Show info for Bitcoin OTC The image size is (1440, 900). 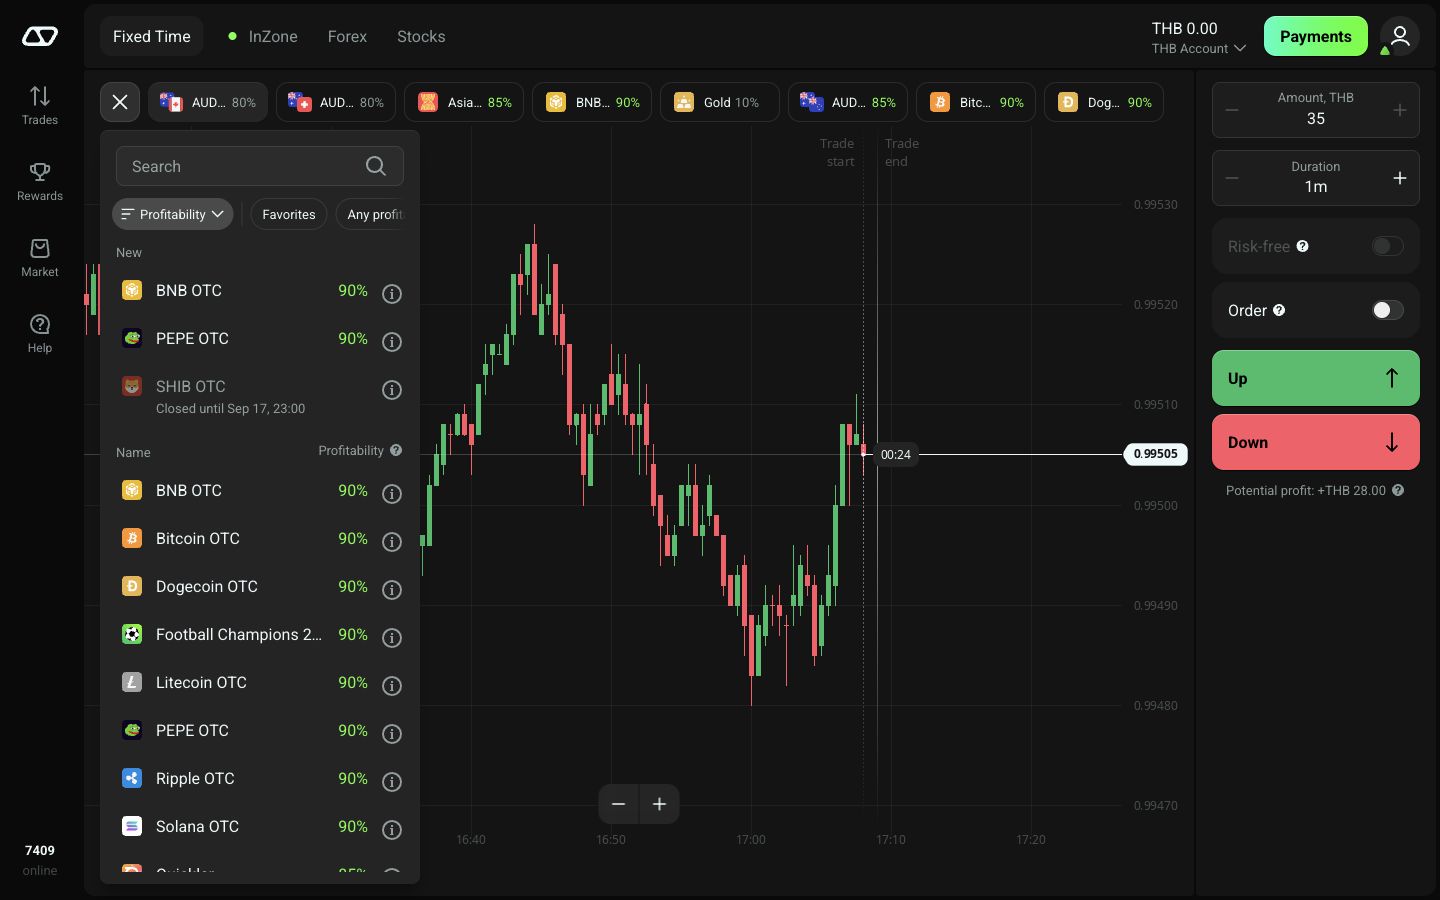(x=392, y=541)
